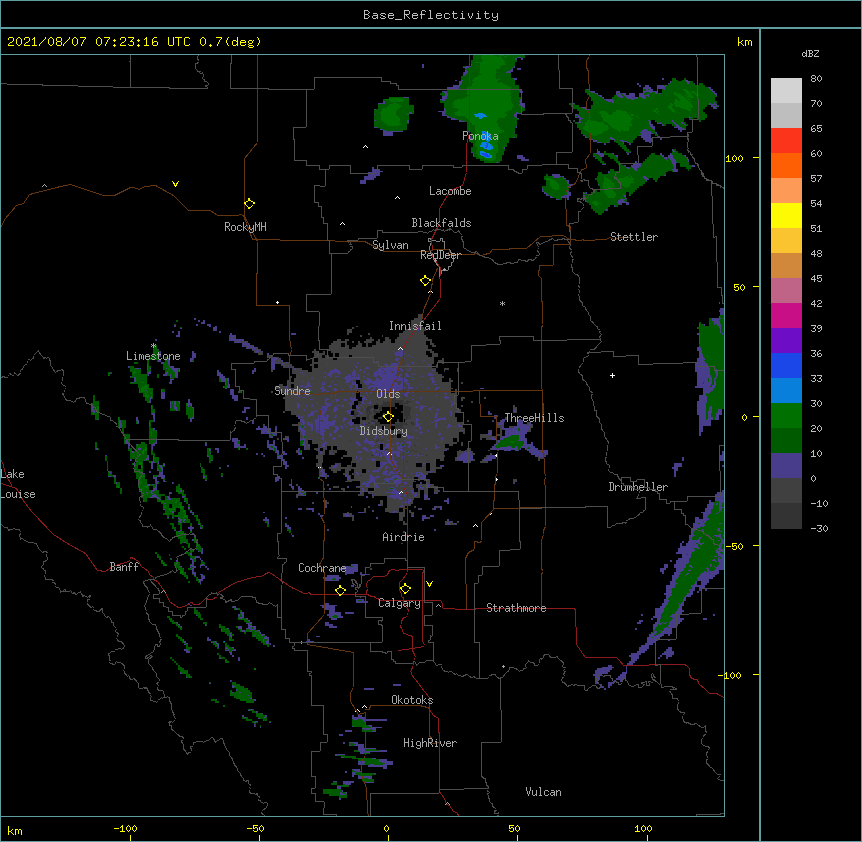
Task: Select the slate purple 0–10 dBZ legend swatch
Action: tap(786, 466)
